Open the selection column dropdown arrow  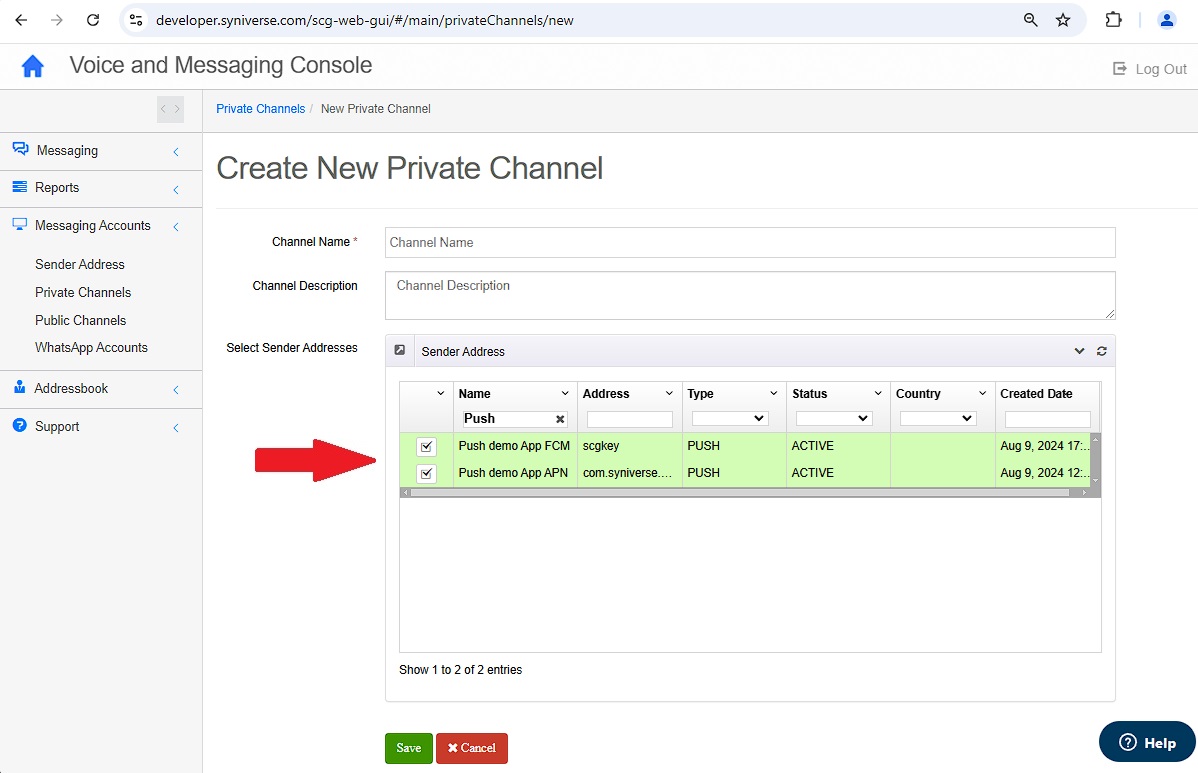coord(441,393)
